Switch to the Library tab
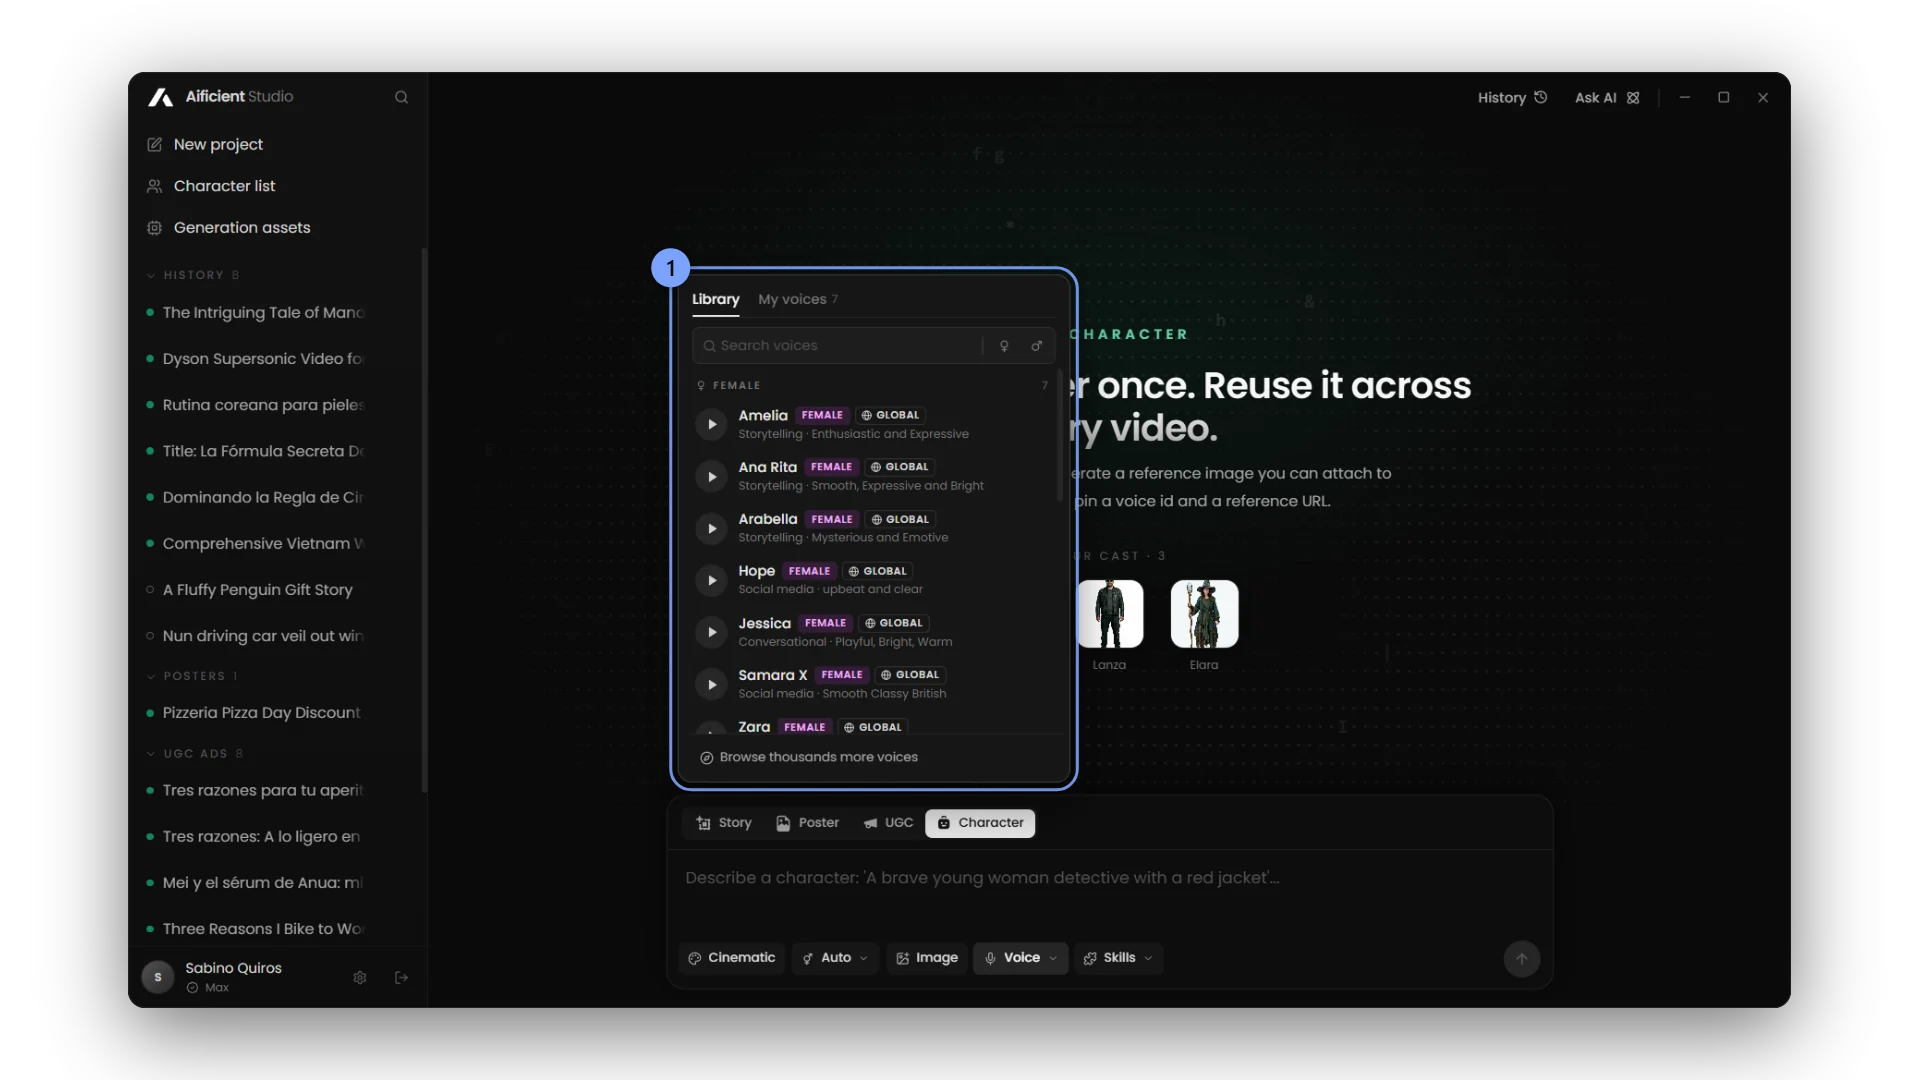1920x1080 pixels. pos(716,300)
